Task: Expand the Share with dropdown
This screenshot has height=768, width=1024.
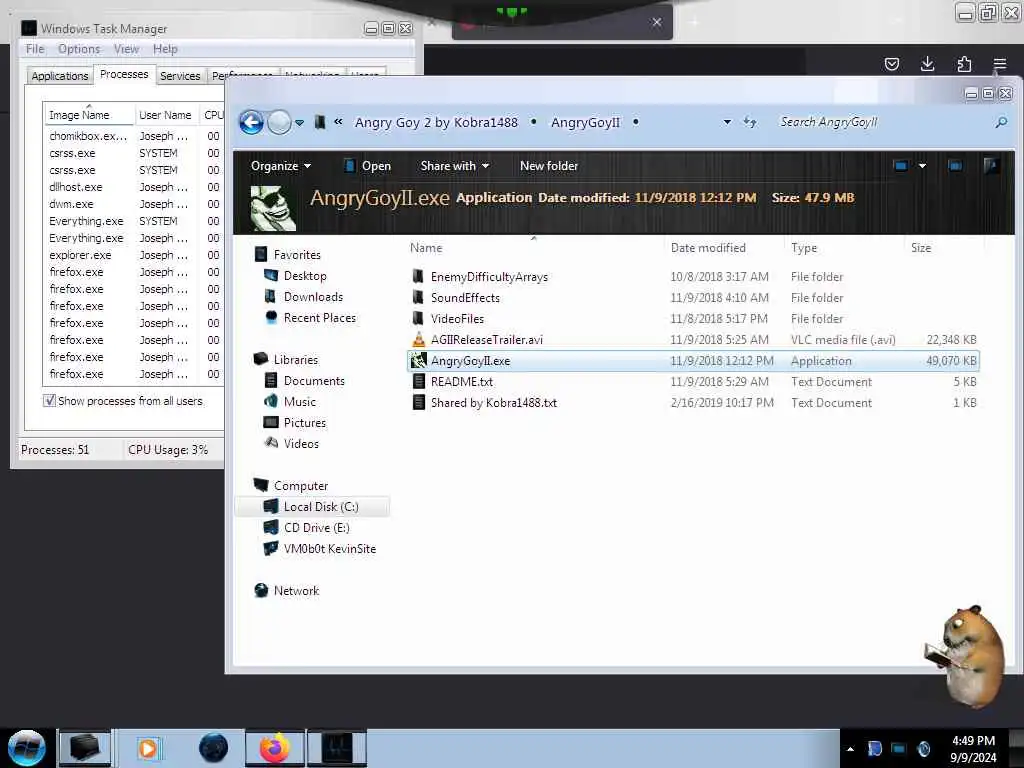Action: coord(455,166)
